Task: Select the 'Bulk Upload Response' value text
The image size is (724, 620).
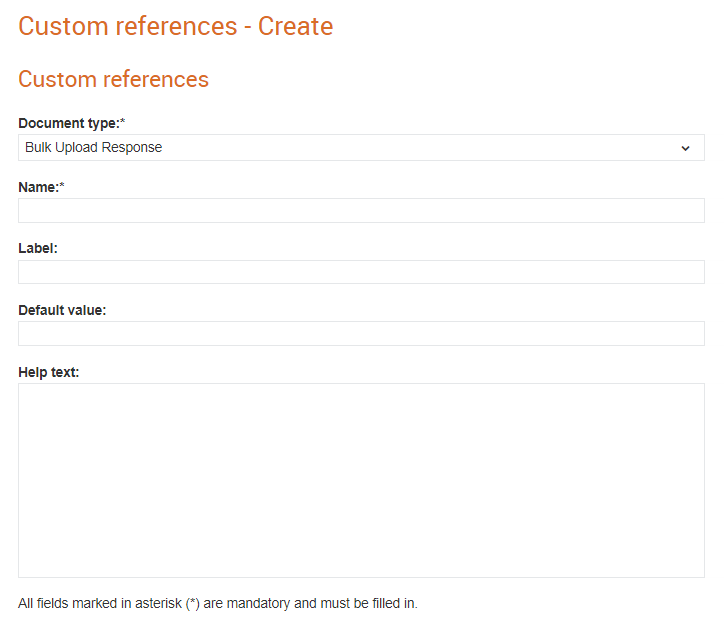Action: tap(93, 147)
